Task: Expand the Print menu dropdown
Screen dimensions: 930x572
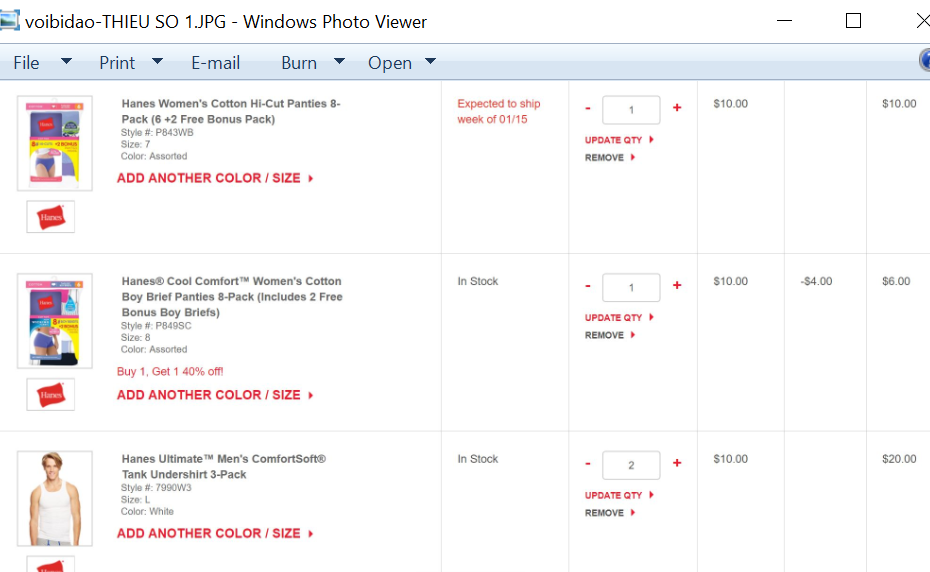Action: coord(130,62)
